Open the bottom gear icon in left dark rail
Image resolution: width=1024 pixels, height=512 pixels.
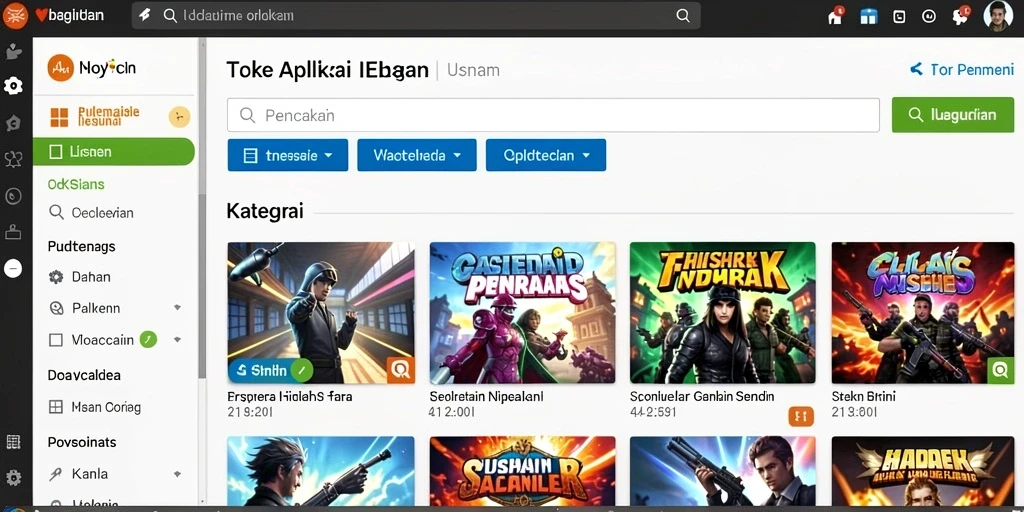click(13, 477)
